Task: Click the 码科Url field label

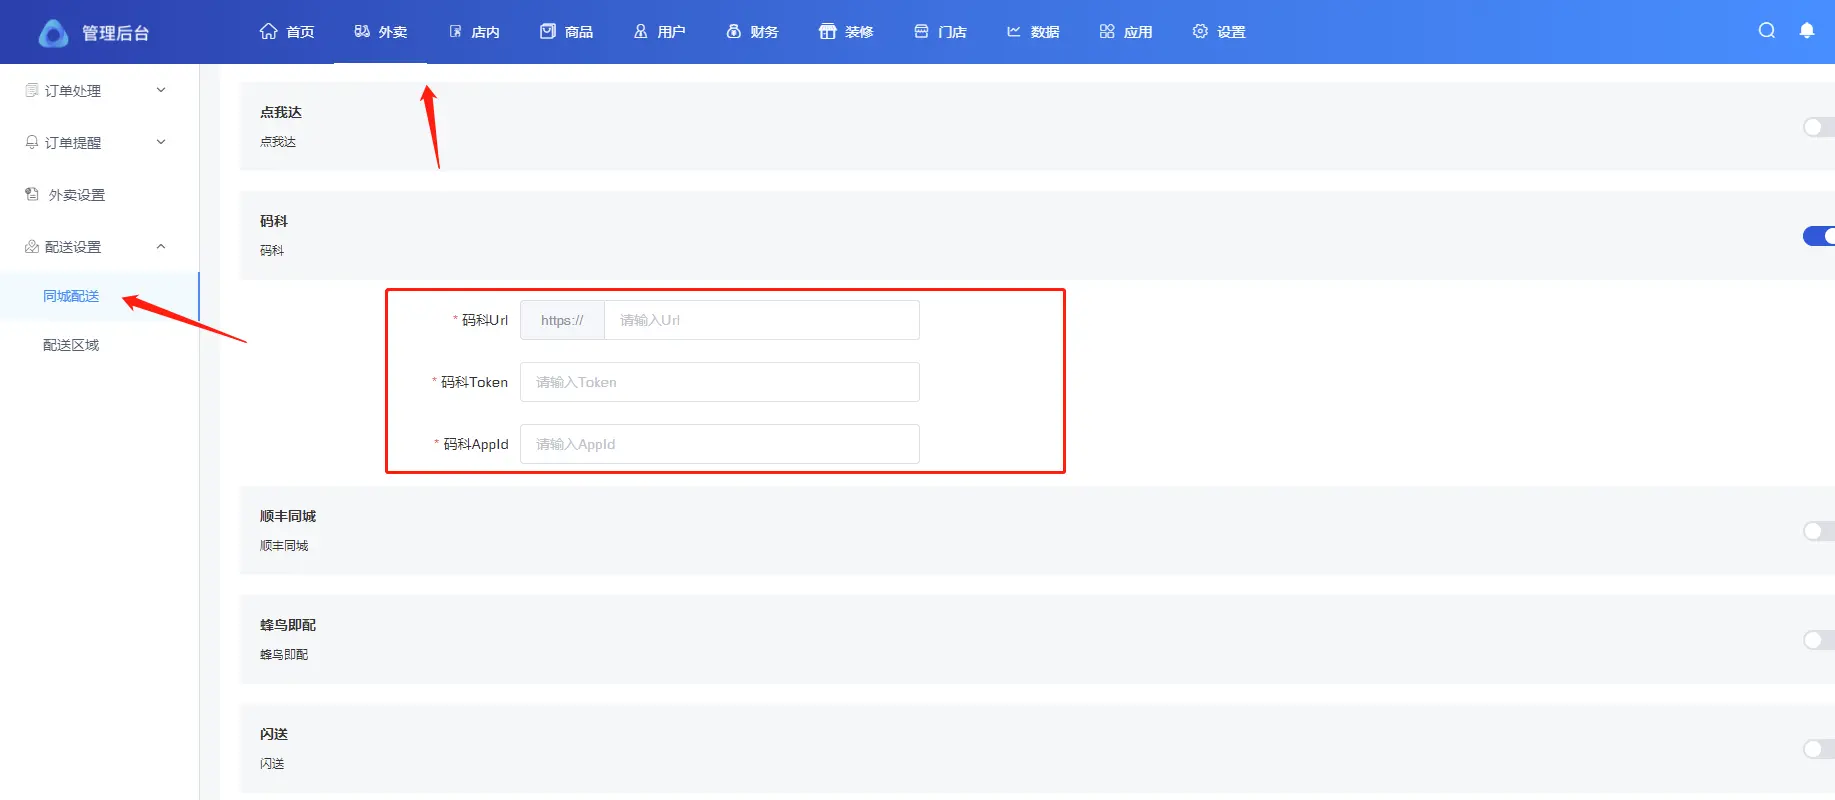Action: 485,320
